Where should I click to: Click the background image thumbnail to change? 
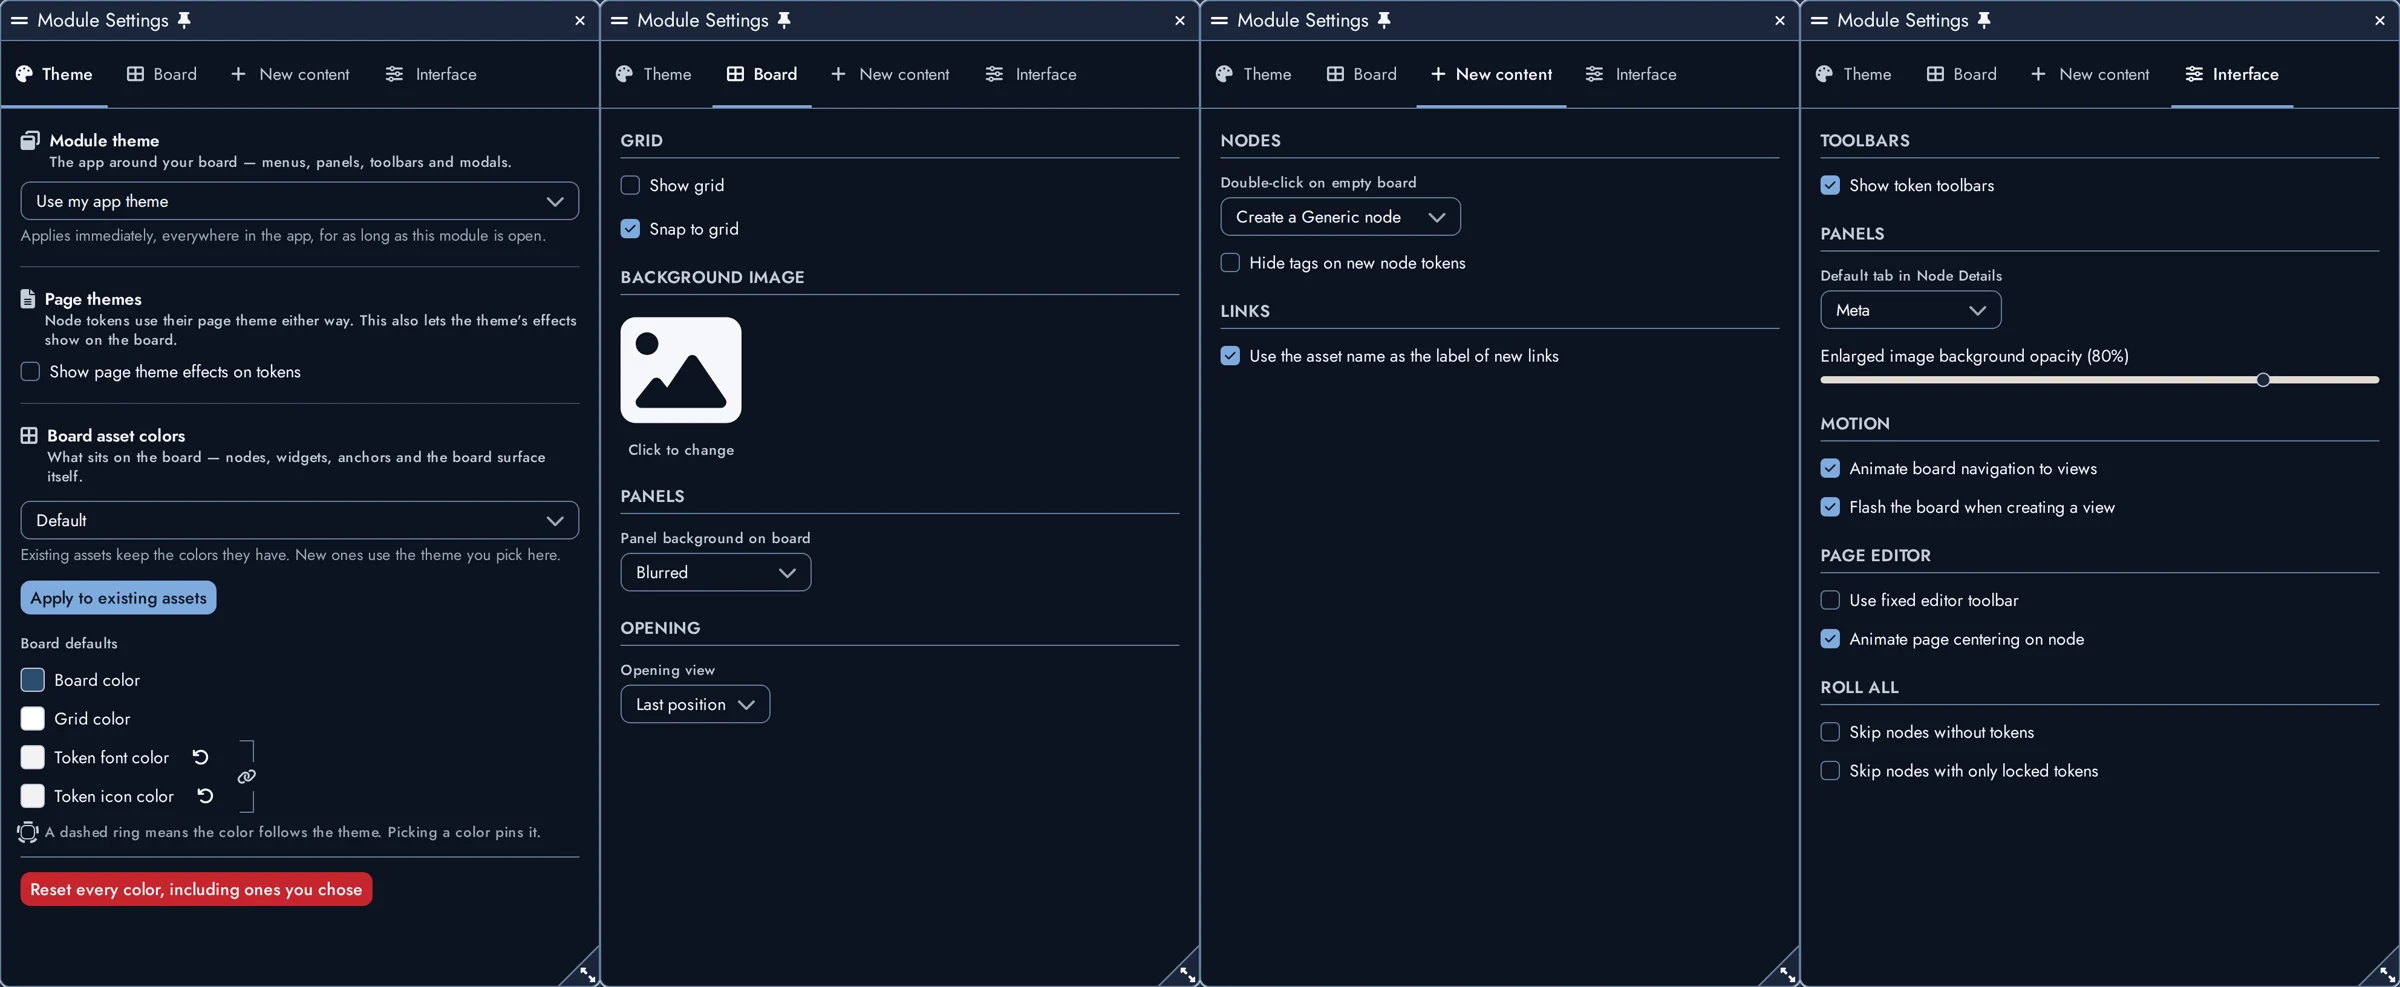681,370
